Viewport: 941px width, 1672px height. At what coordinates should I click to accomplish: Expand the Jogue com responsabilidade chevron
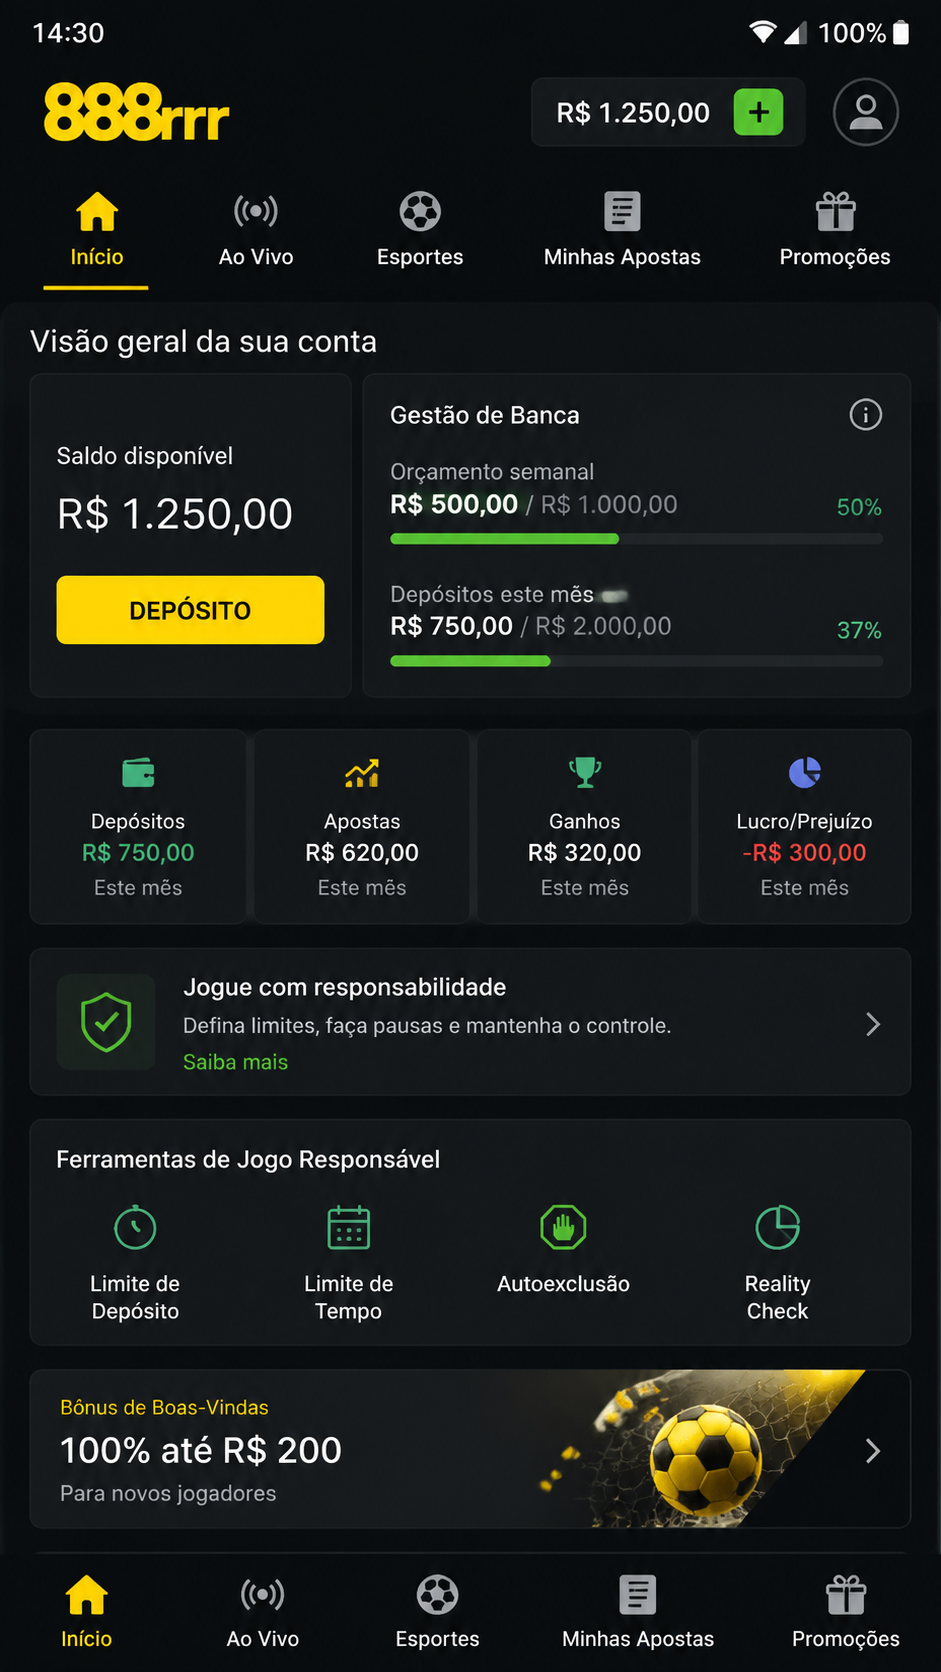click(x=873, y=1024)
